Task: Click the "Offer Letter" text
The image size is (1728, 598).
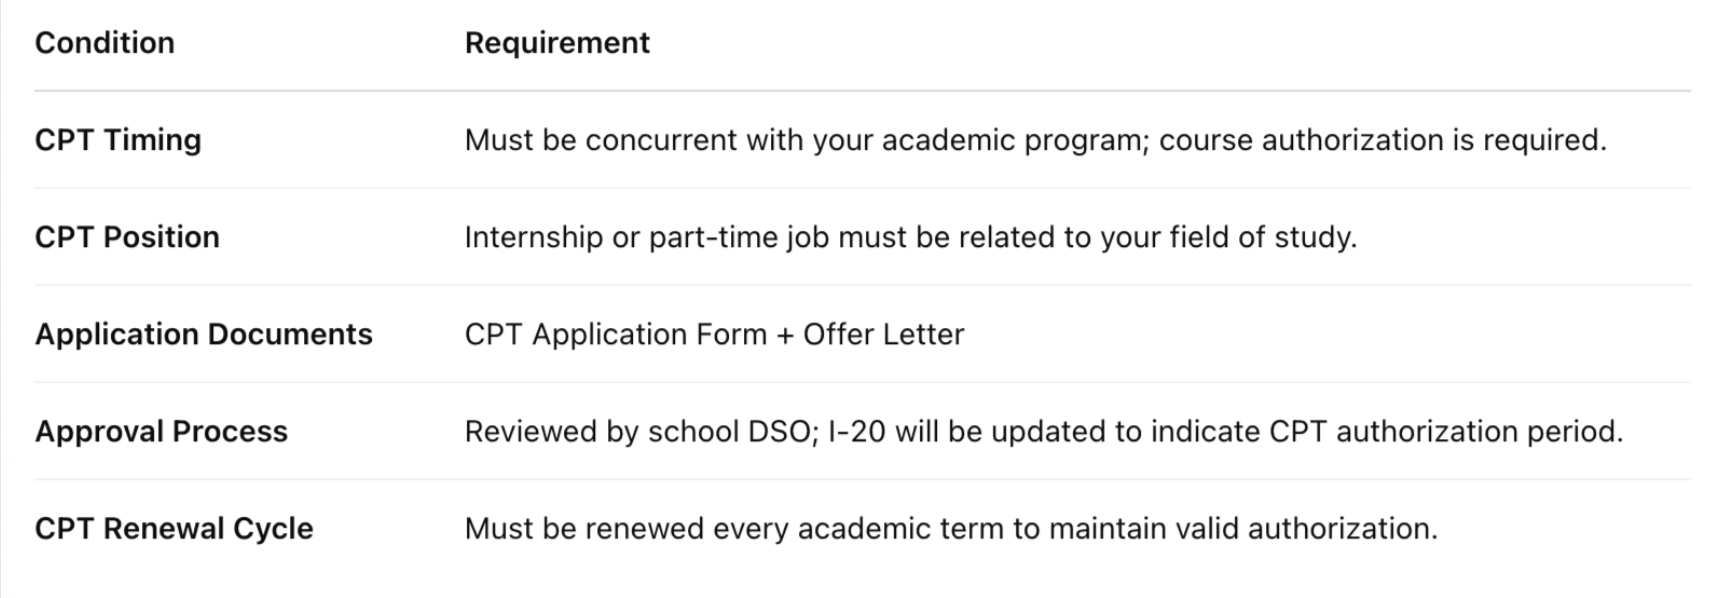Action: coord(883,334)
